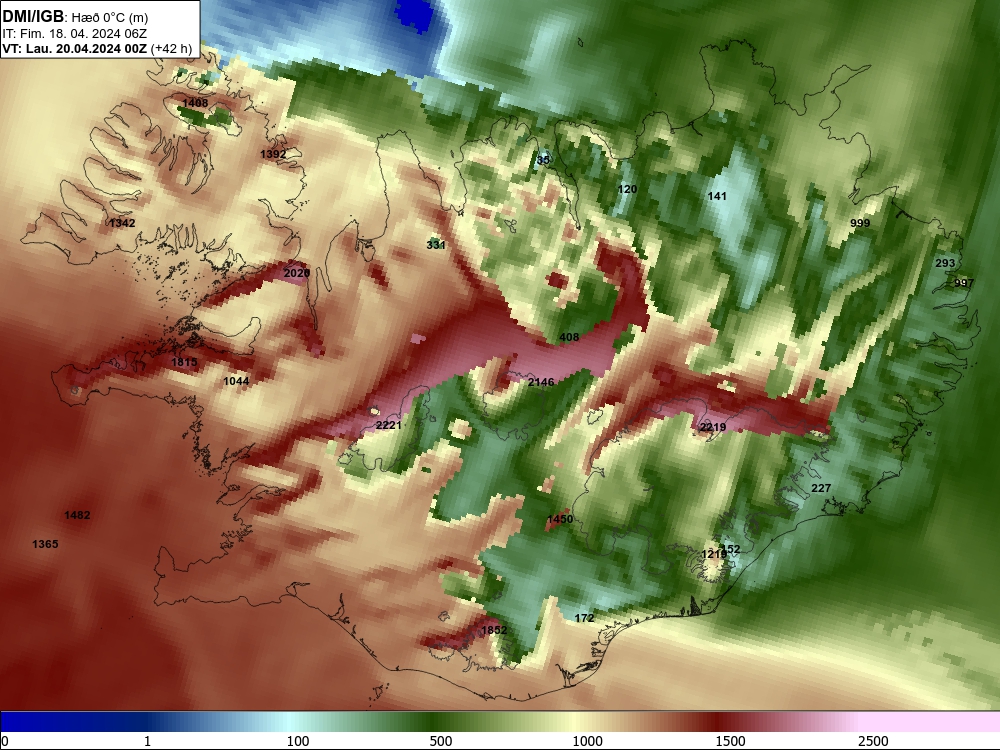Click the 500 label on the color scale
Image resolution: width=1000 pixels, height=750 pixels.
click(x=441, y=741)
